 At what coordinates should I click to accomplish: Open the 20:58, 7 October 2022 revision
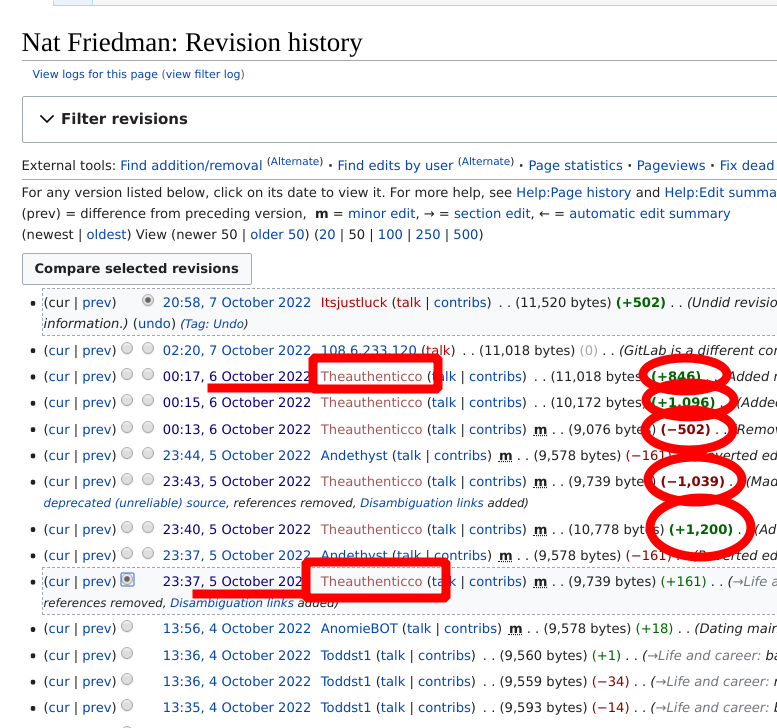237,303
